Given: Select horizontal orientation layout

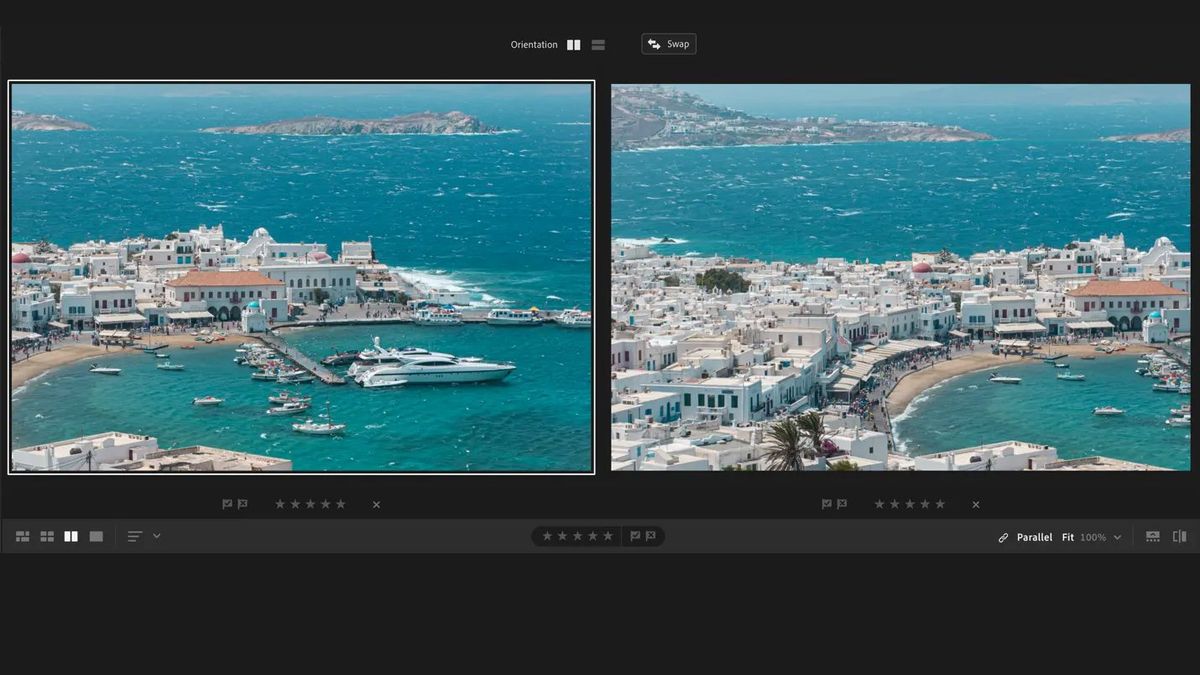Looking at the screenshot, I should click(598, 44).
